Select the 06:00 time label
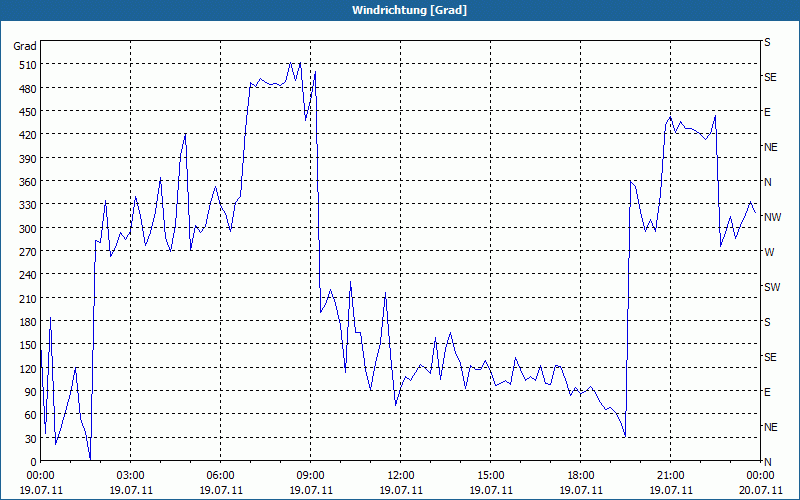800x500 pixels. click(220, 476)
